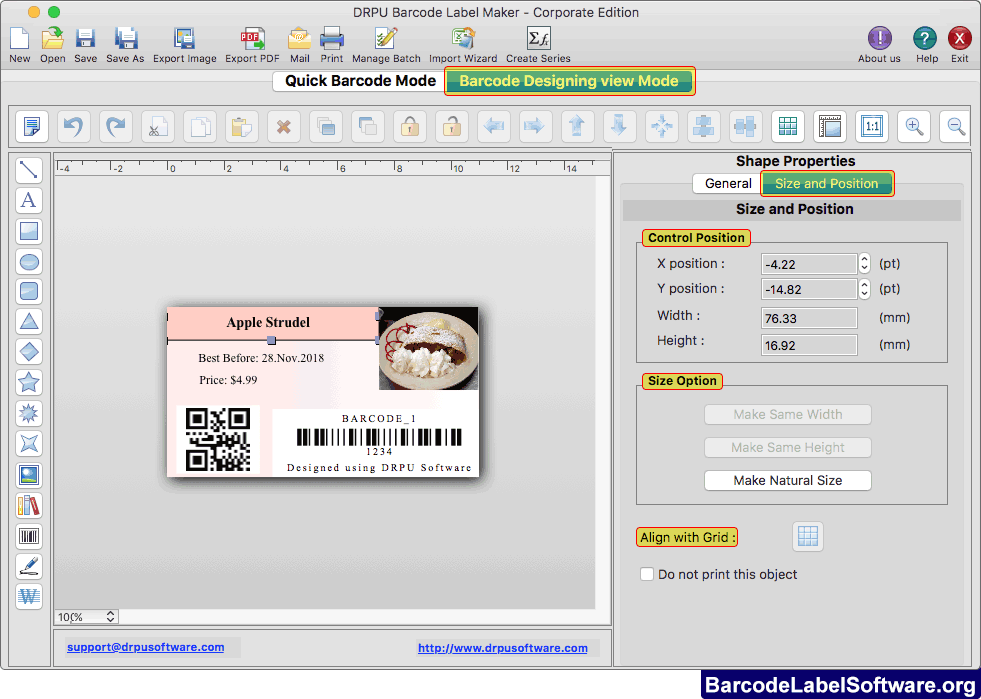Click the Width value field
The width and height of the screenshot is (981, 699).
(x=809, y=318)
